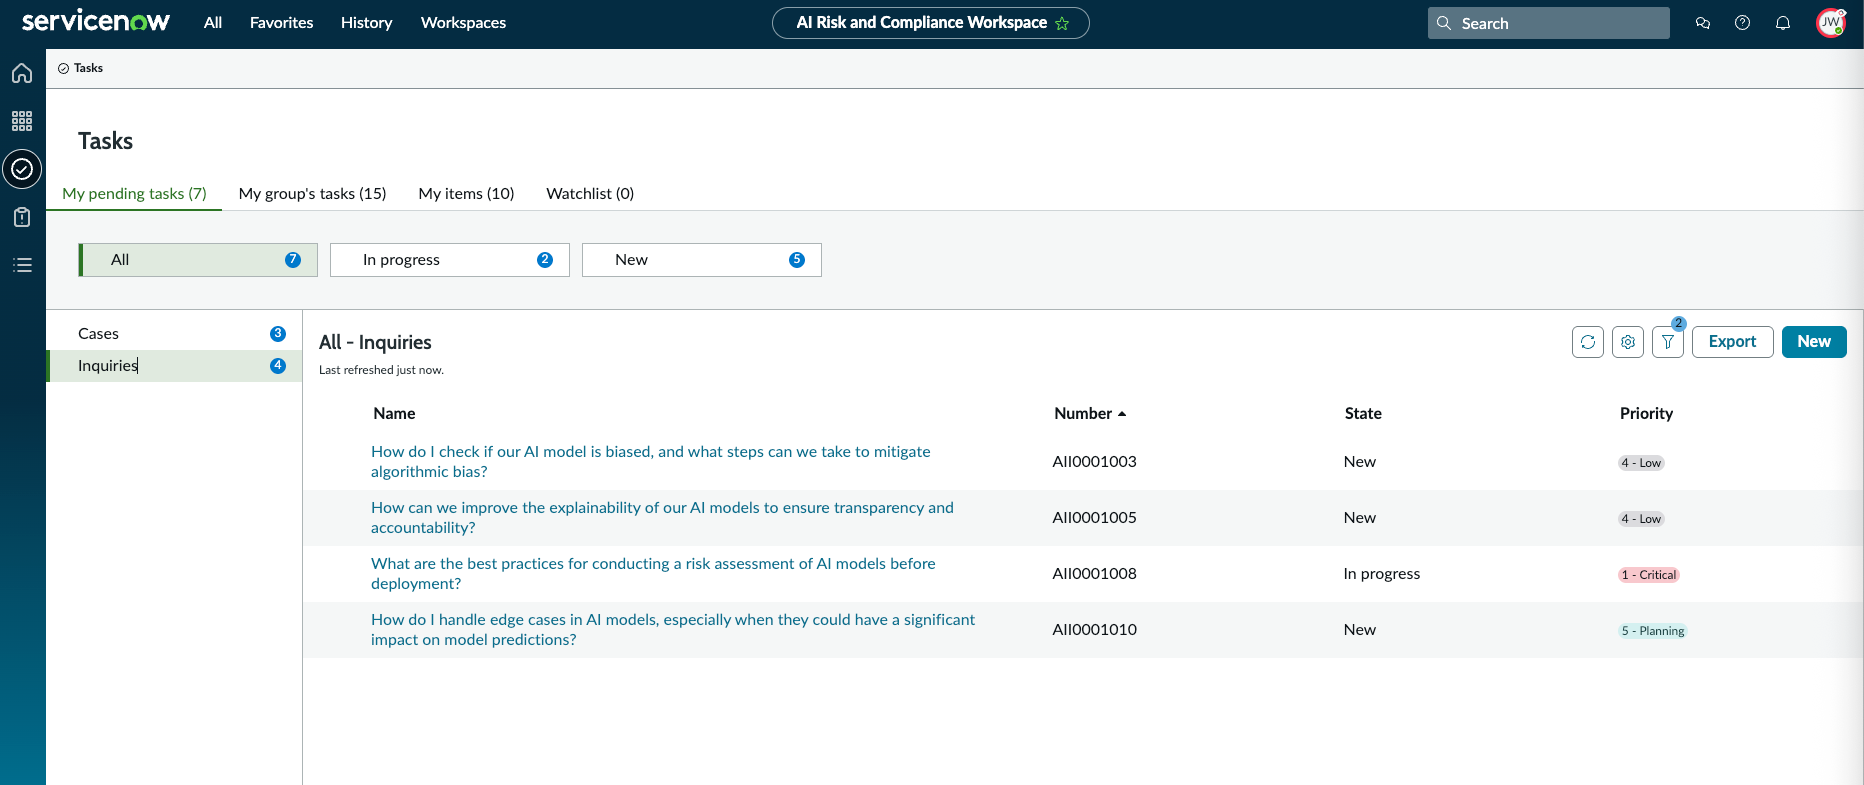Open inquiry about handling edge cases
The width and height of the screenshot is (1864, 785).
click(673, 630)
